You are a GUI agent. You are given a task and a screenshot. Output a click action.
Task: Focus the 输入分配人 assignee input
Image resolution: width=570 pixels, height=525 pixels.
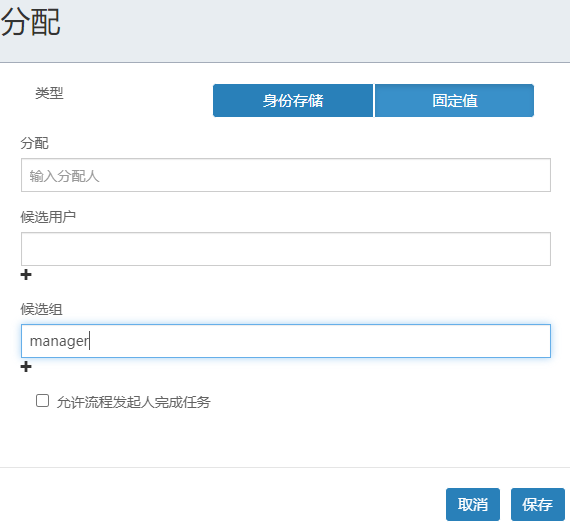(x=286, y=175)
